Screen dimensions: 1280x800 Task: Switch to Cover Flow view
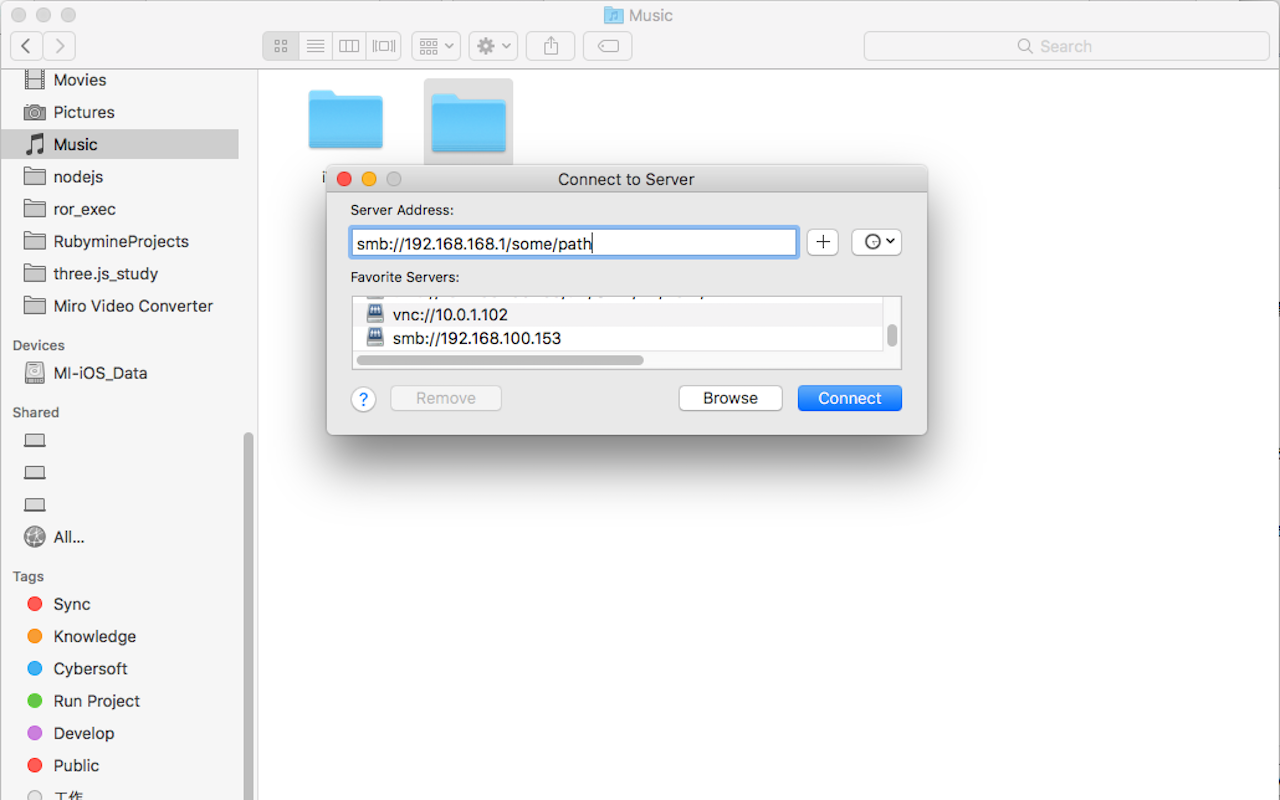click(383, 45)
